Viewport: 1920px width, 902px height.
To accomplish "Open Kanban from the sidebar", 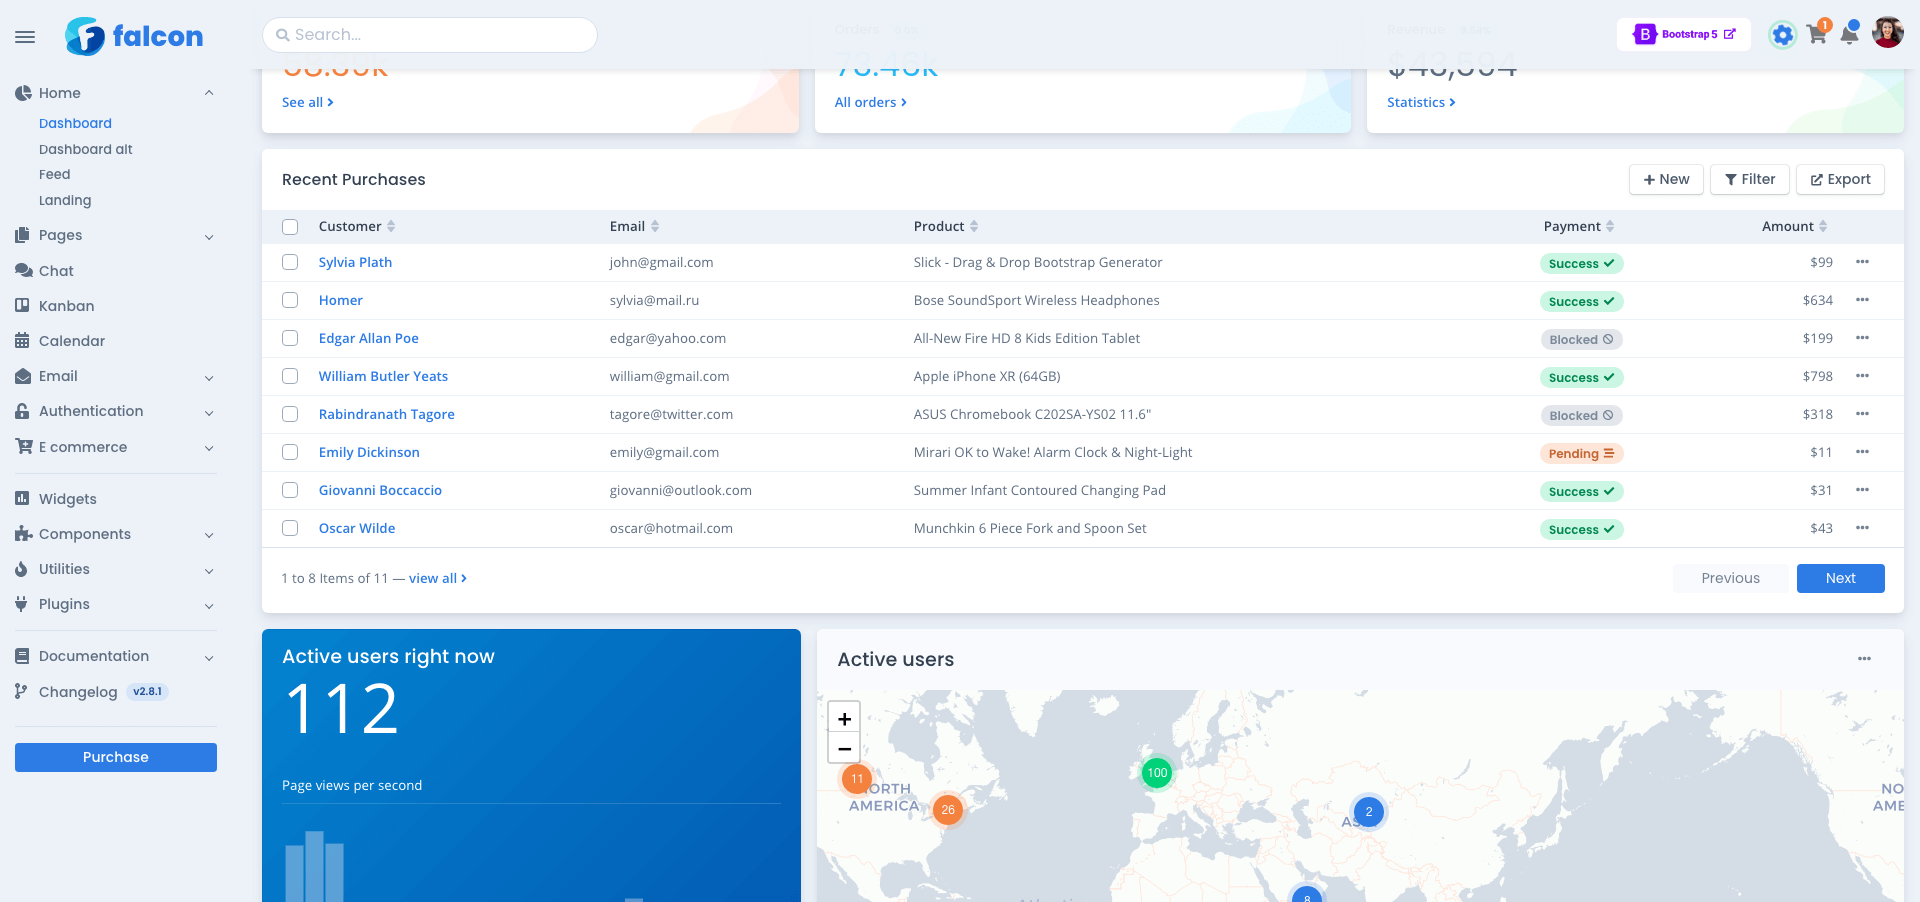I will pyautogui.click(x=66, y=306).
